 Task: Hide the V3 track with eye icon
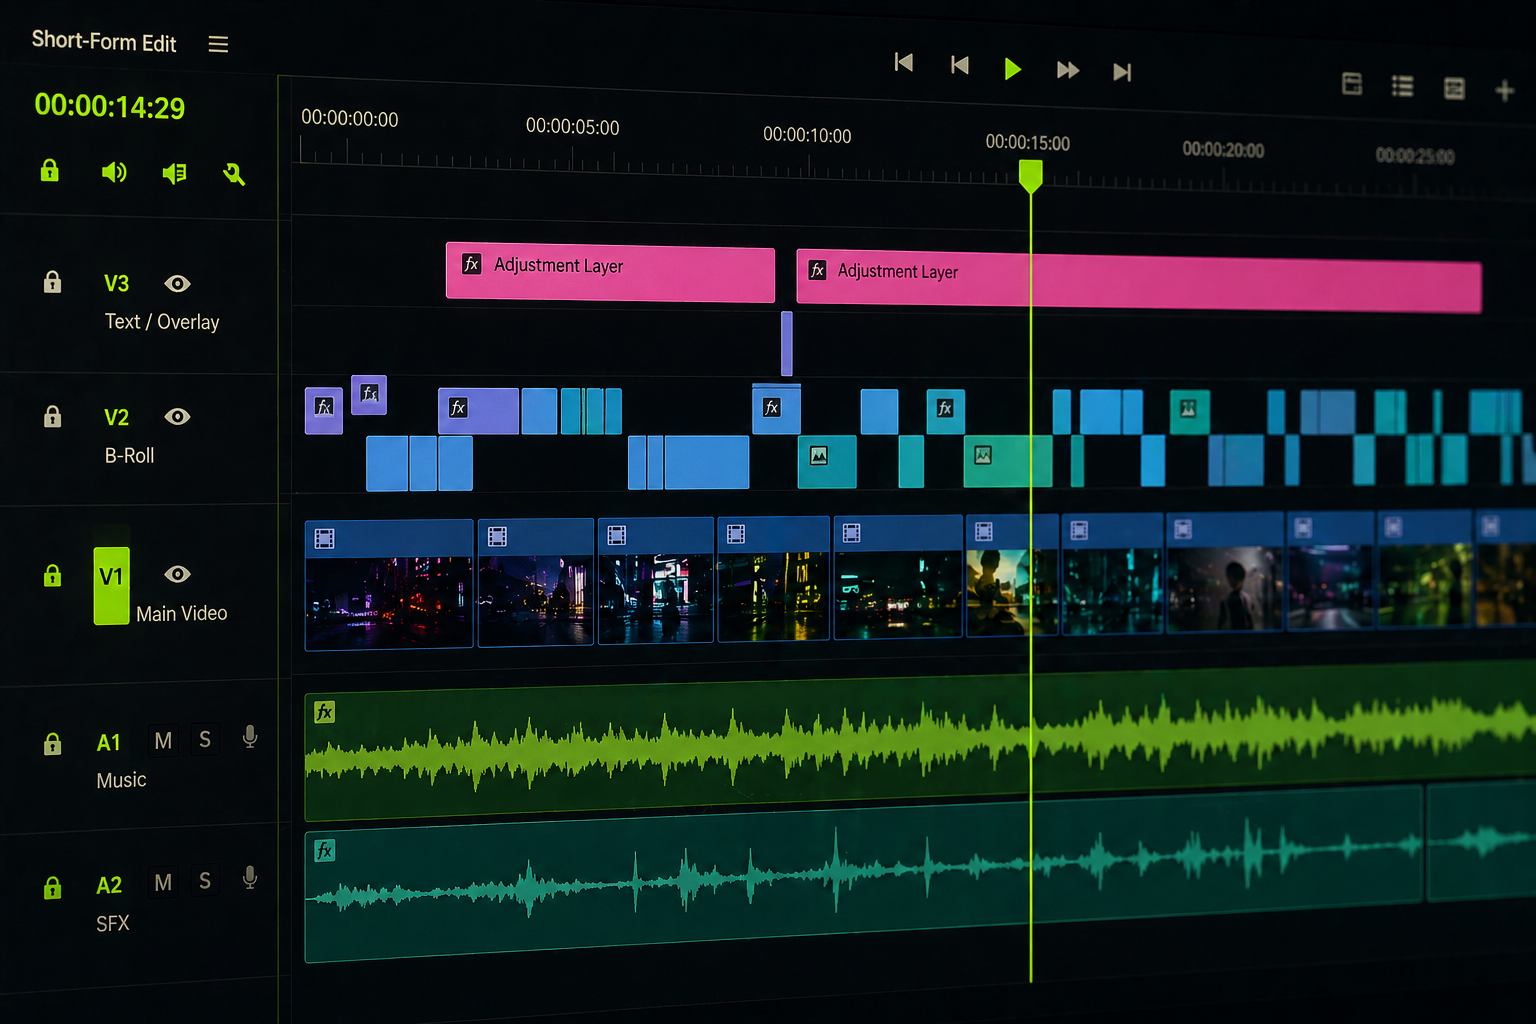(177, 284)
